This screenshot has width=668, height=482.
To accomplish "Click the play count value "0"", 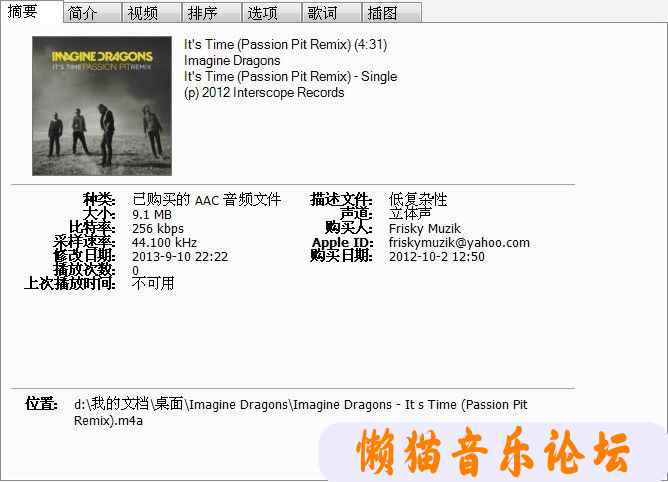I will (135, 270).
